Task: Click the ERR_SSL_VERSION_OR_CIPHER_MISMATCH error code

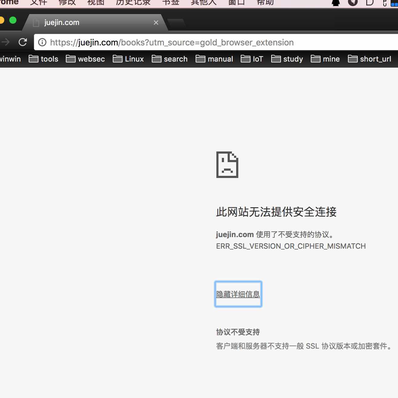Action: tap(291, 246)
